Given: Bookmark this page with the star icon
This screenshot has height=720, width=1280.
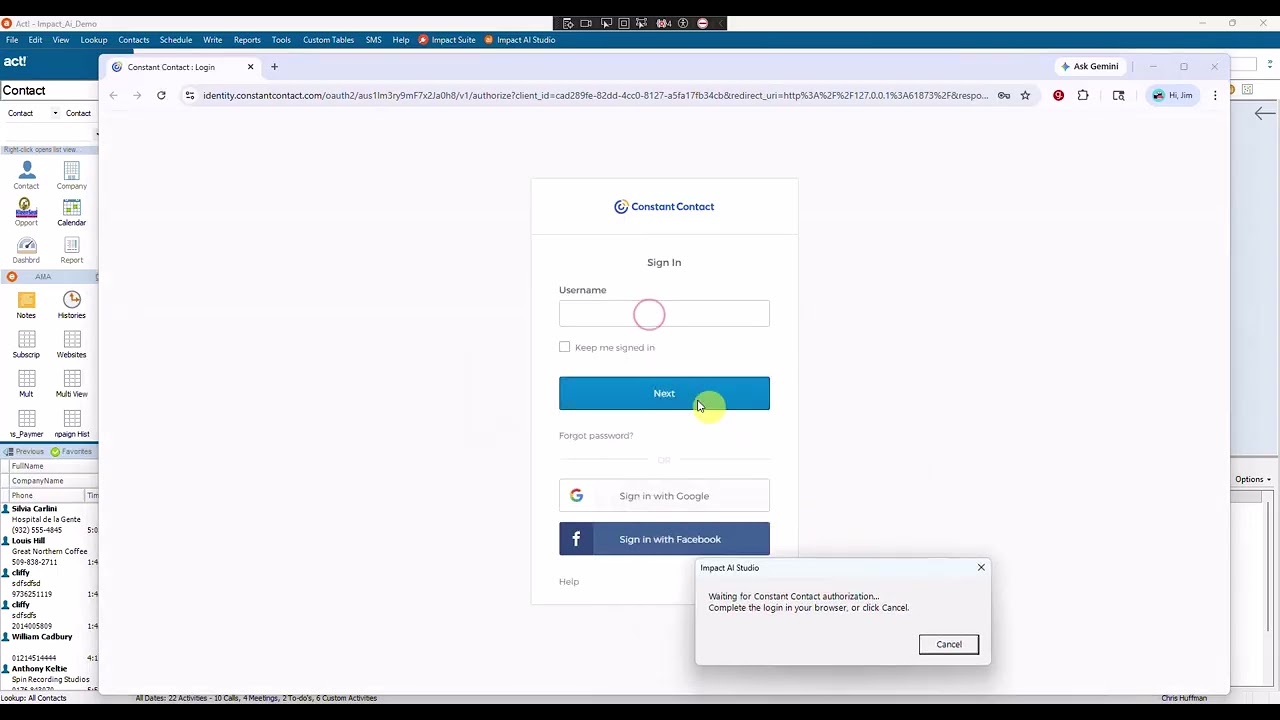Looking at the screenshot, I should tap(1025, 95).
